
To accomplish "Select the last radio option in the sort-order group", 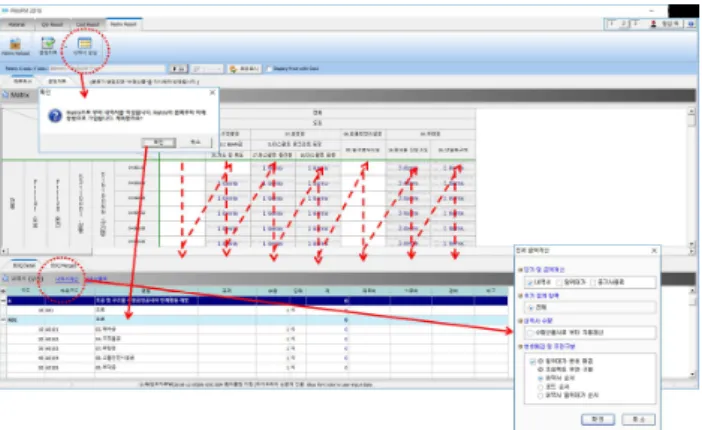I will 540,396.
